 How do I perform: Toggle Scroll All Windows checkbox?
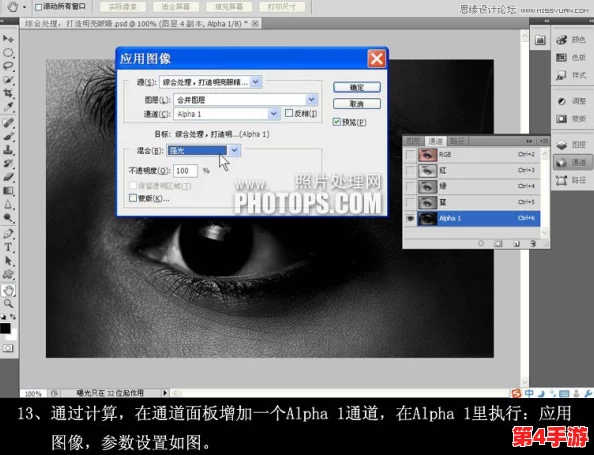tap(38, 7)
